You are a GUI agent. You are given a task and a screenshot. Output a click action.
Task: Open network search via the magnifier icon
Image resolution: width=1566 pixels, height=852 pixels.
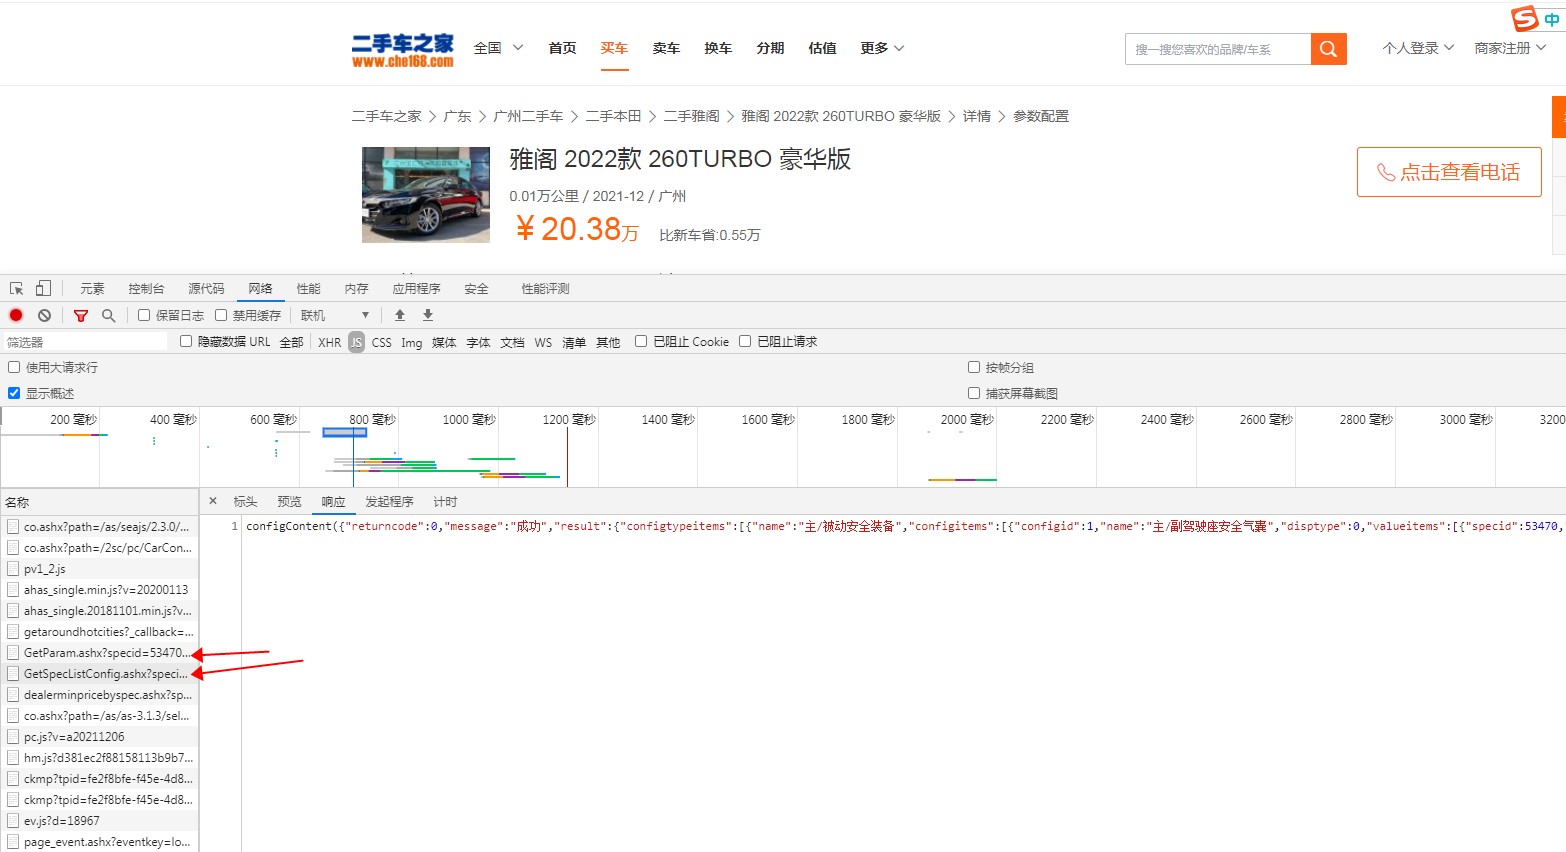click(x=108, y=314)
